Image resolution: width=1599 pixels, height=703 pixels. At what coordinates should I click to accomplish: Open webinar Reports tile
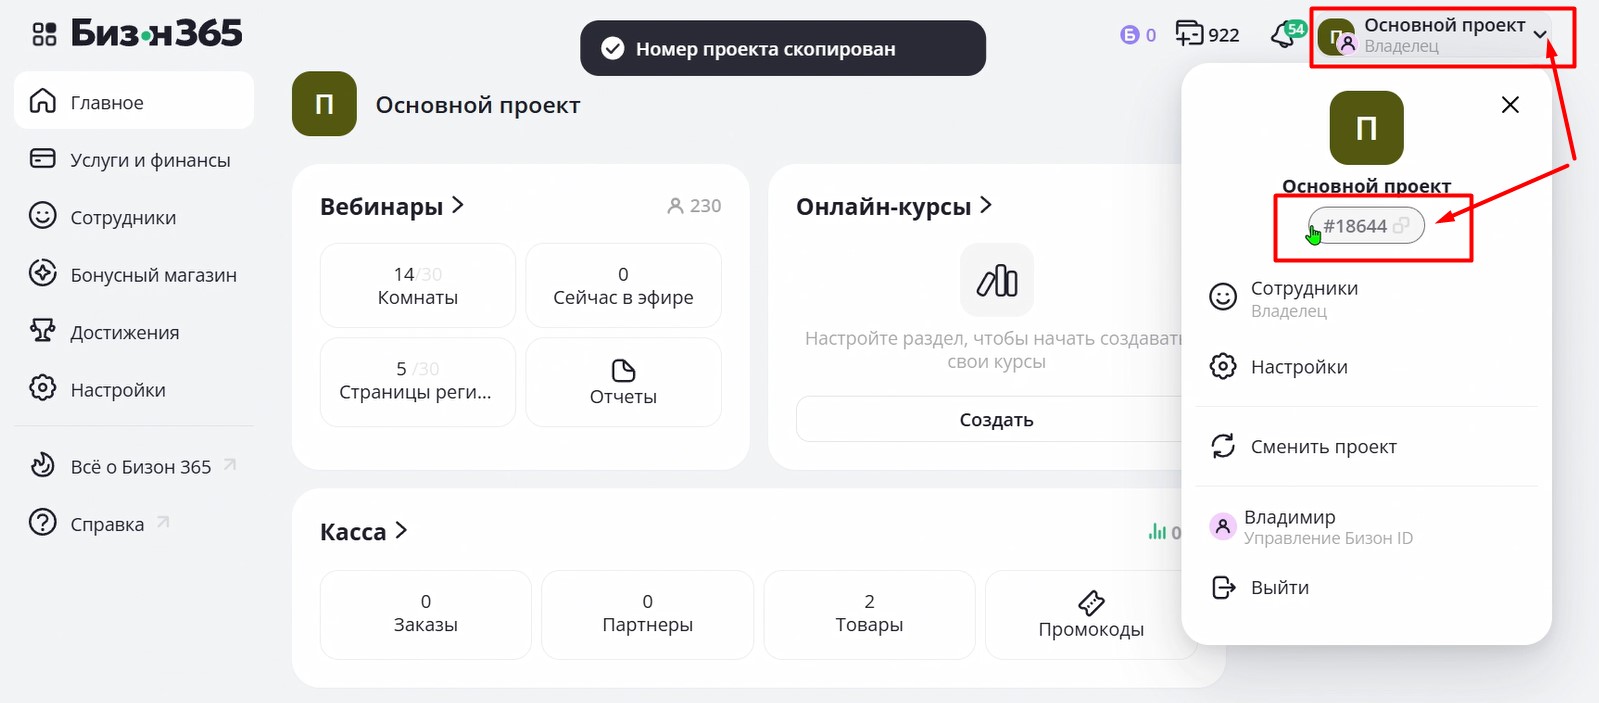pyautogui.click(x=623, y=382)
